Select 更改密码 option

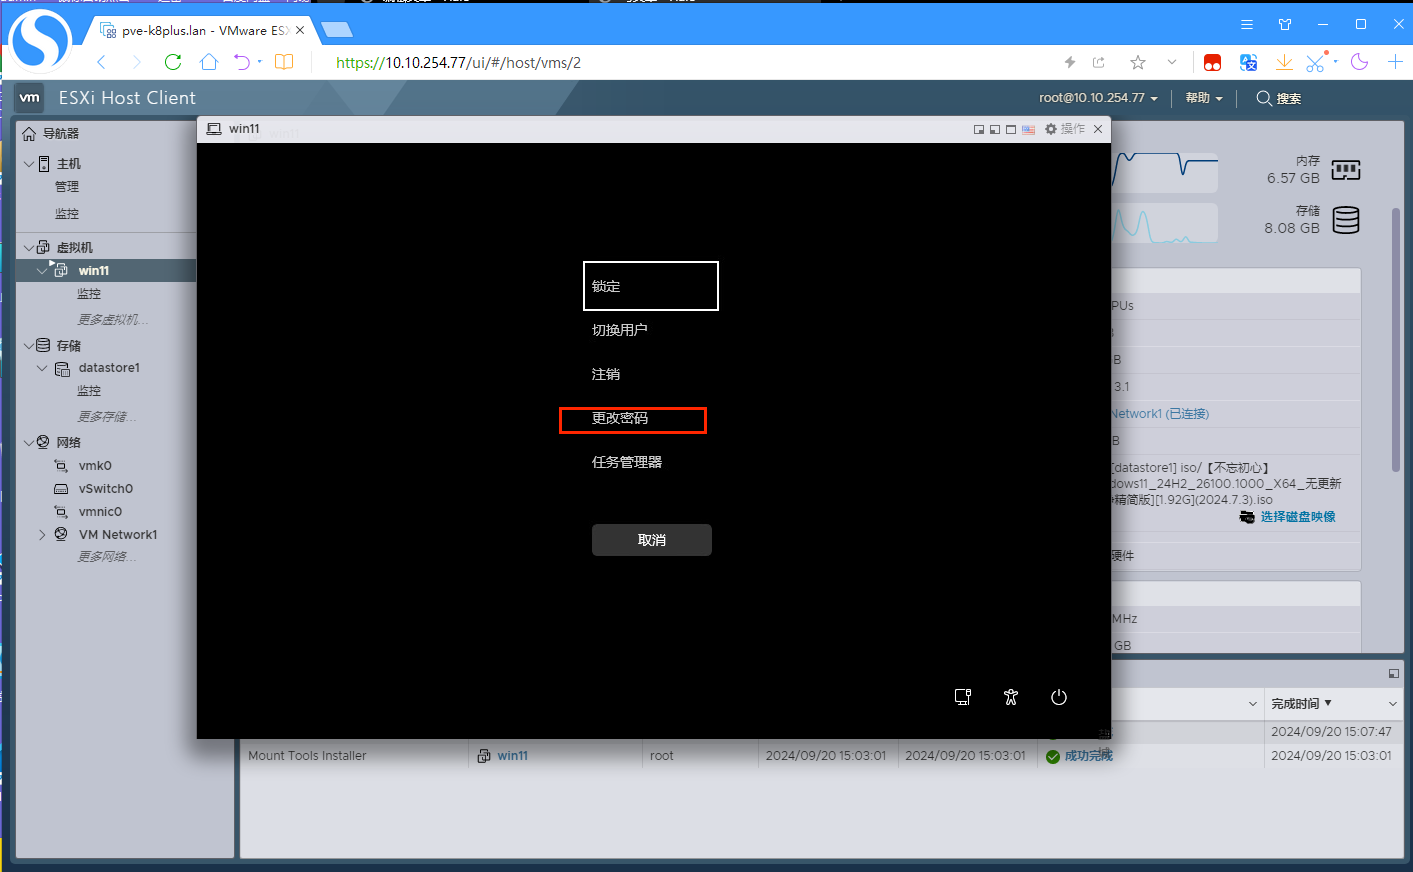pos(620,418)
